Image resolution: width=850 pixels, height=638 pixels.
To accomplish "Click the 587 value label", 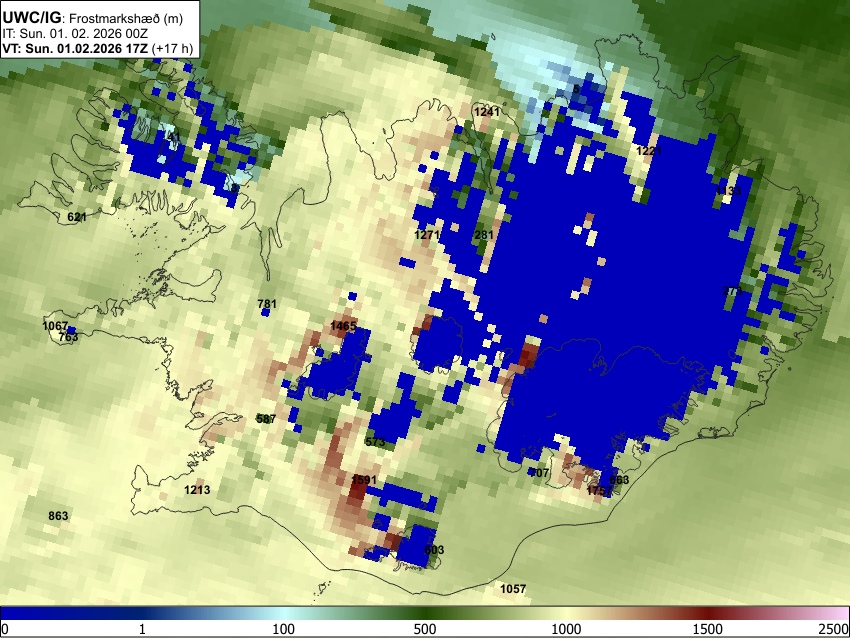I will point(266,418).
